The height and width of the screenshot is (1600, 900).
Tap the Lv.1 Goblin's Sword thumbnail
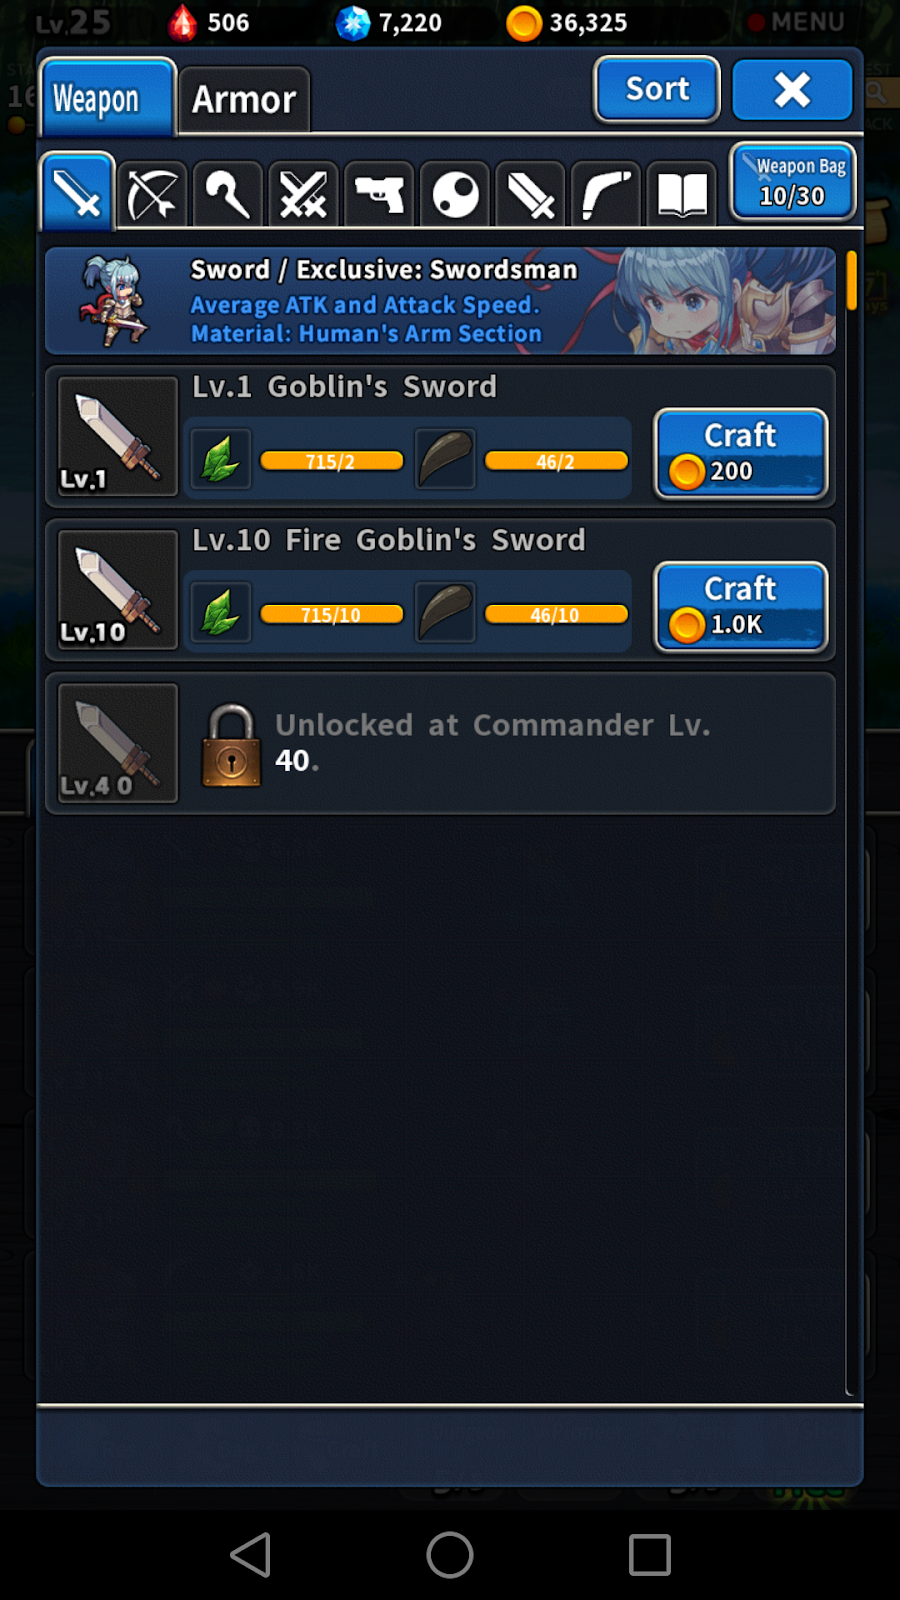118,436
